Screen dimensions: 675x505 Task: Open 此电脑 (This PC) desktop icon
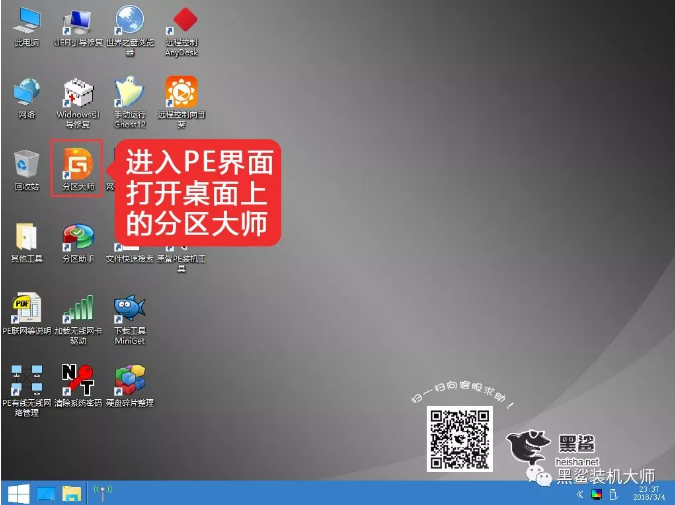[x=27, y=21]
